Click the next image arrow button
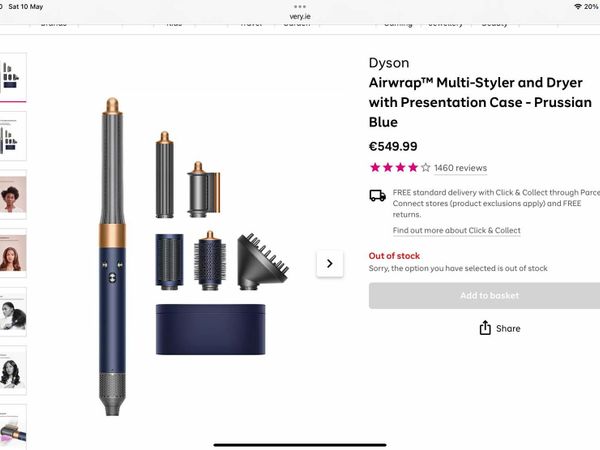Screen dimensions: 600x450 coord(329,263)
